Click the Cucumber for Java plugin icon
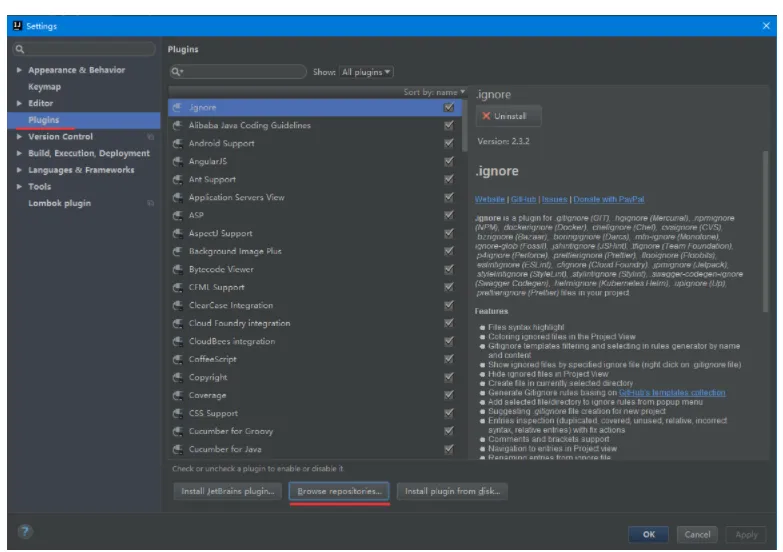783x552 pixels. [x=177, y=449]
